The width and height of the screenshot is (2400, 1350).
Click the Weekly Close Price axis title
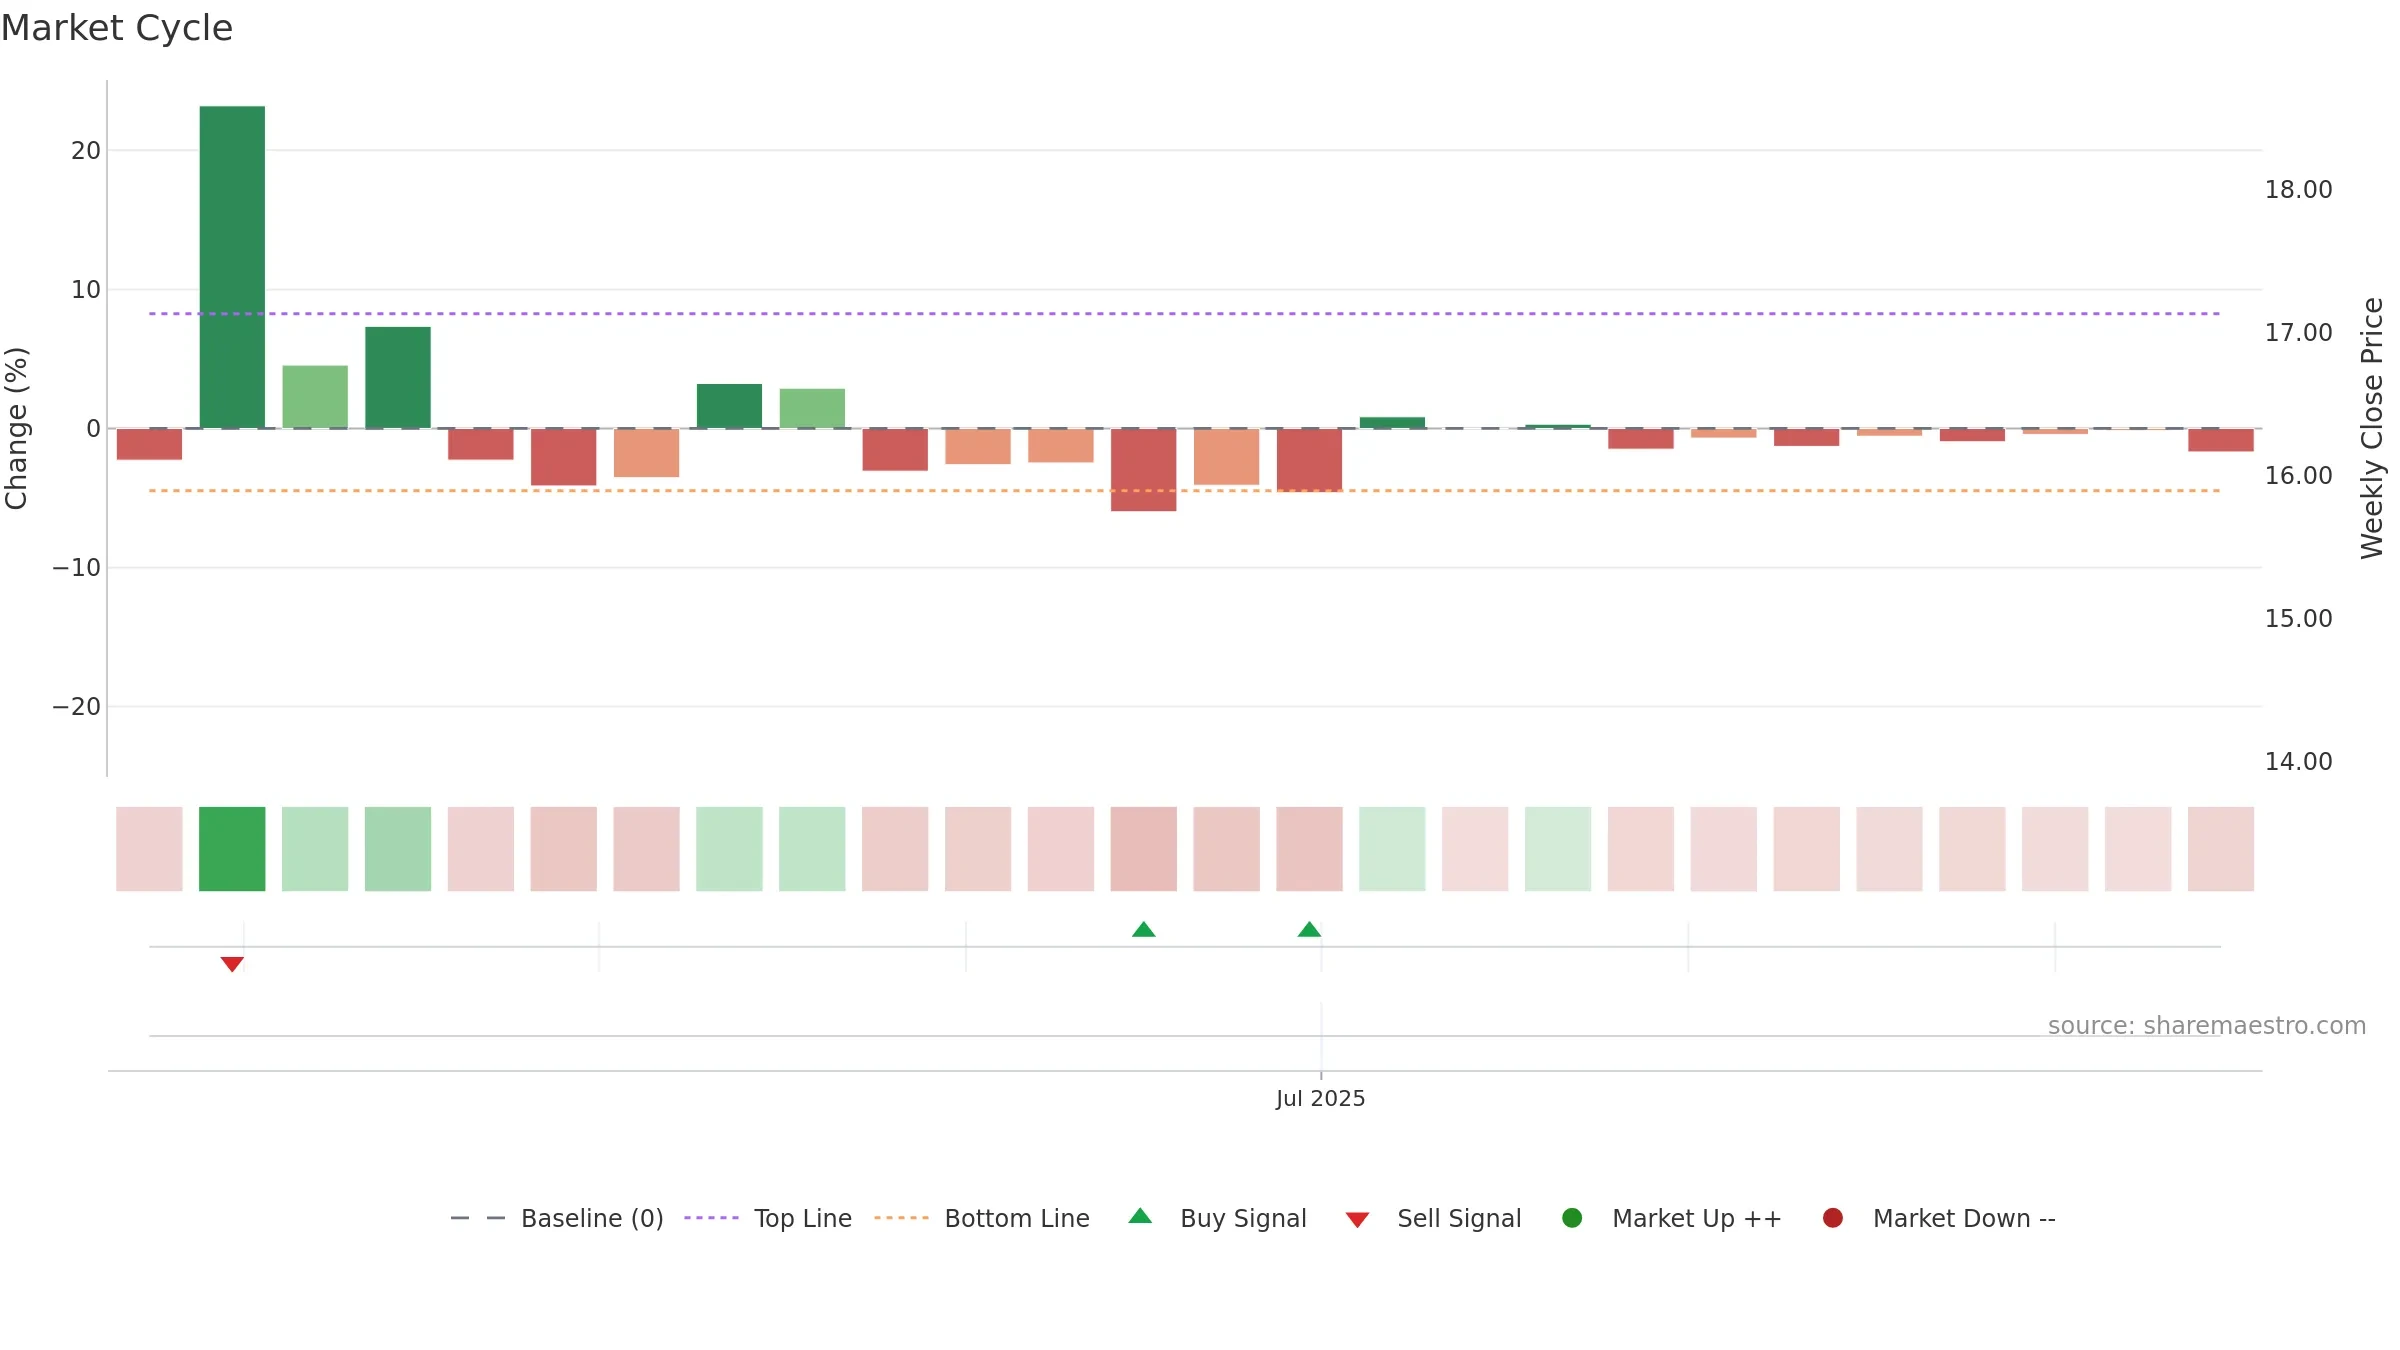point(2372,428)
